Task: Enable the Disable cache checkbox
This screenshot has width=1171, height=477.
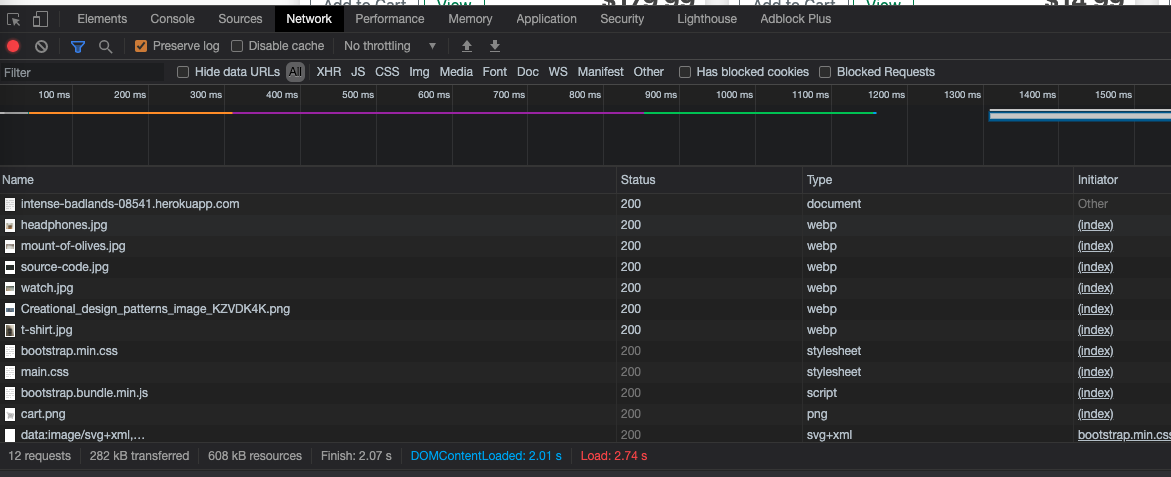Action: (237, 46)
